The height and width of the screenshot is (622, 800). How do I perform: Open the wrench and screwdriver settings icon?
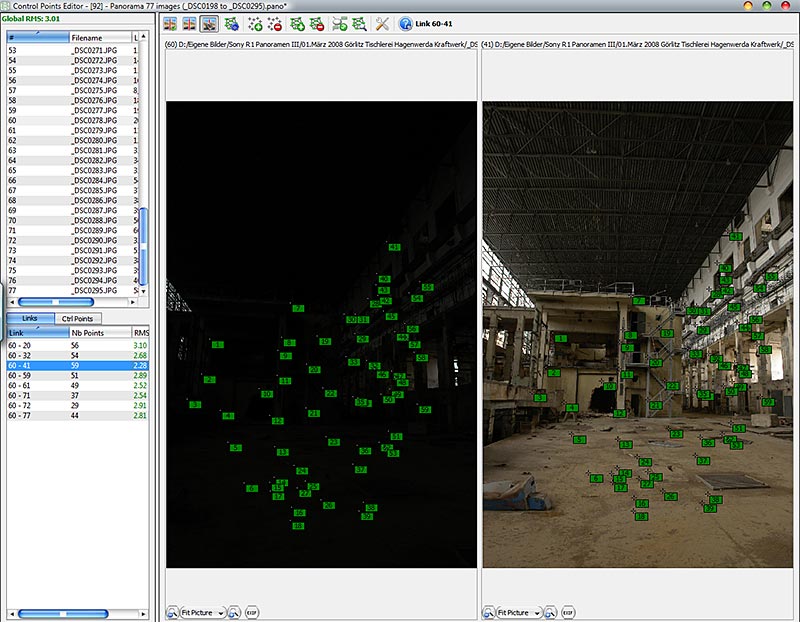click(381, 23)
